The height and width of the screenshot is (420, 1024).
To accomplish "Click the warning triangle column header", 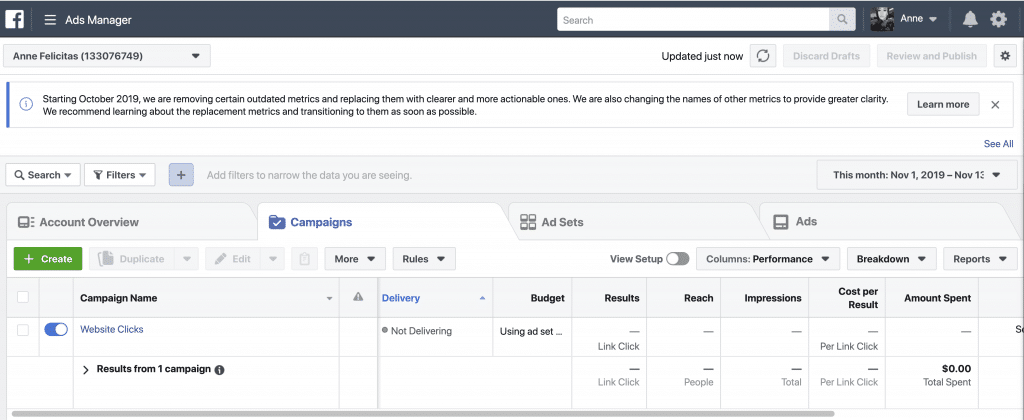I will [358, 297].
